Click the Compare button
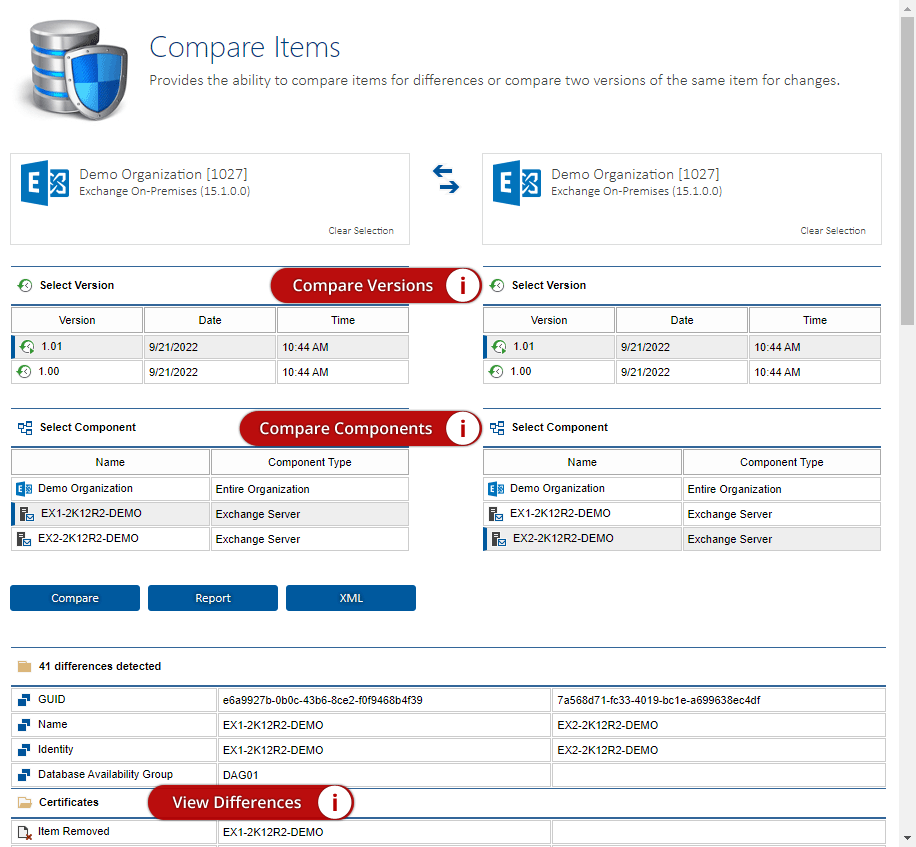The height and width of the screenshot is (847, 916). pos(75,598)
